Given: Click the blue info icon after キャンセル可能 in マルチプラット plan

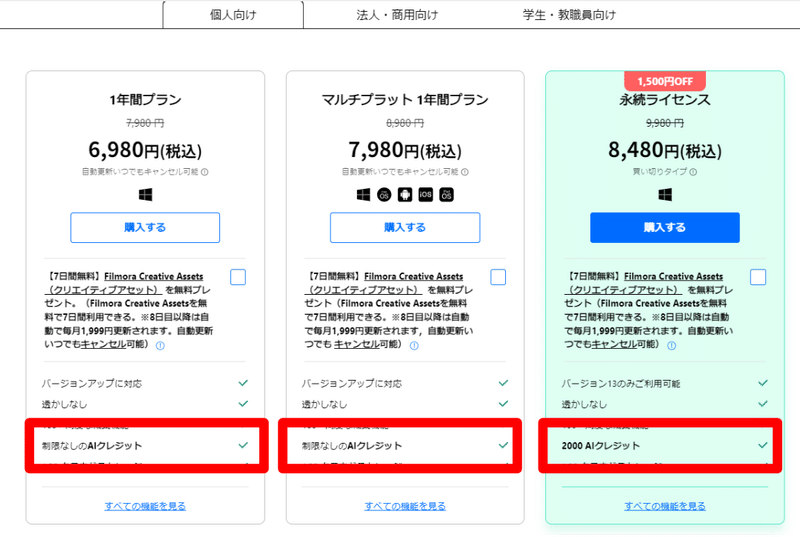Looking at the screenshot, I should click(414, 346).
